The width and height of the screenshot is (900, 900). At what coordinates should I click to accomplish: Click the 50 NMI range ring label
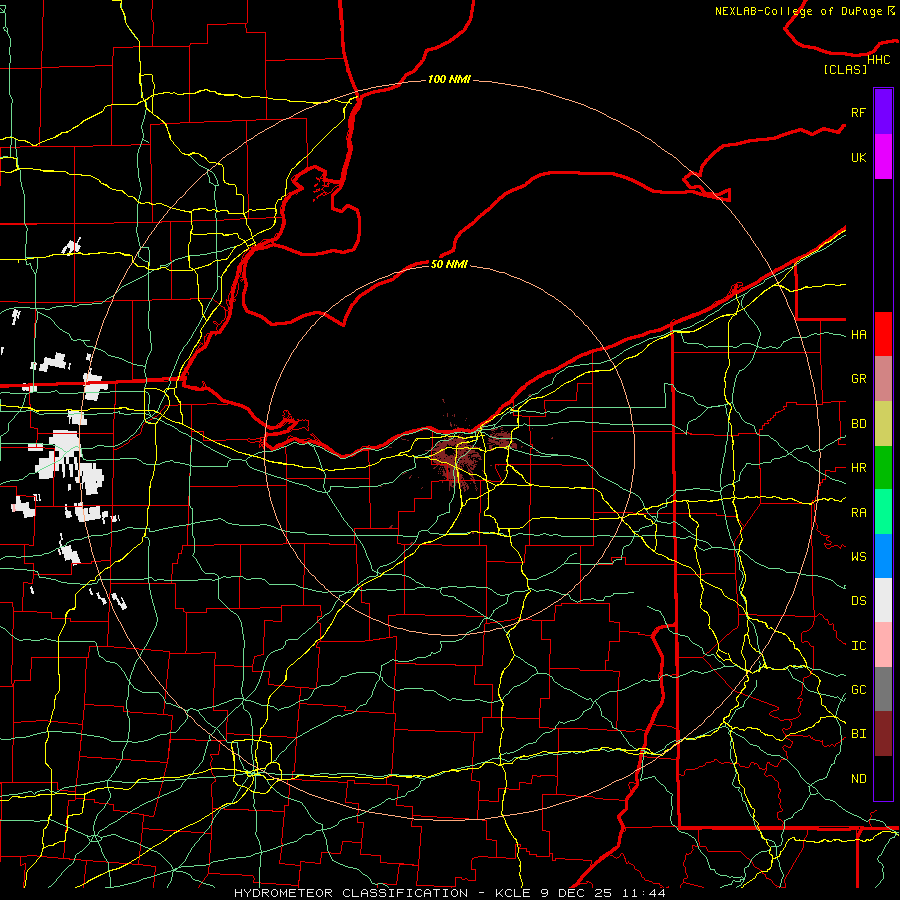point(449,264)
